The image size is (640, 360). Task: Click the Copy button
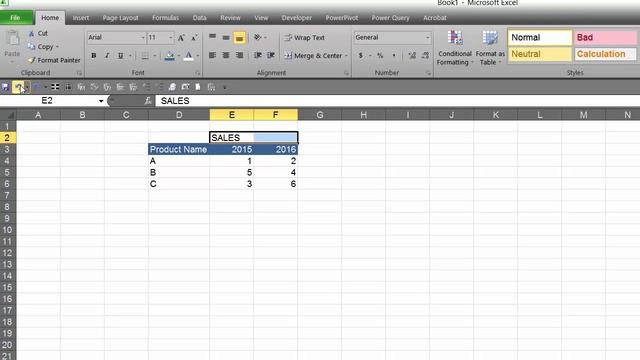(x=41, y=47)
